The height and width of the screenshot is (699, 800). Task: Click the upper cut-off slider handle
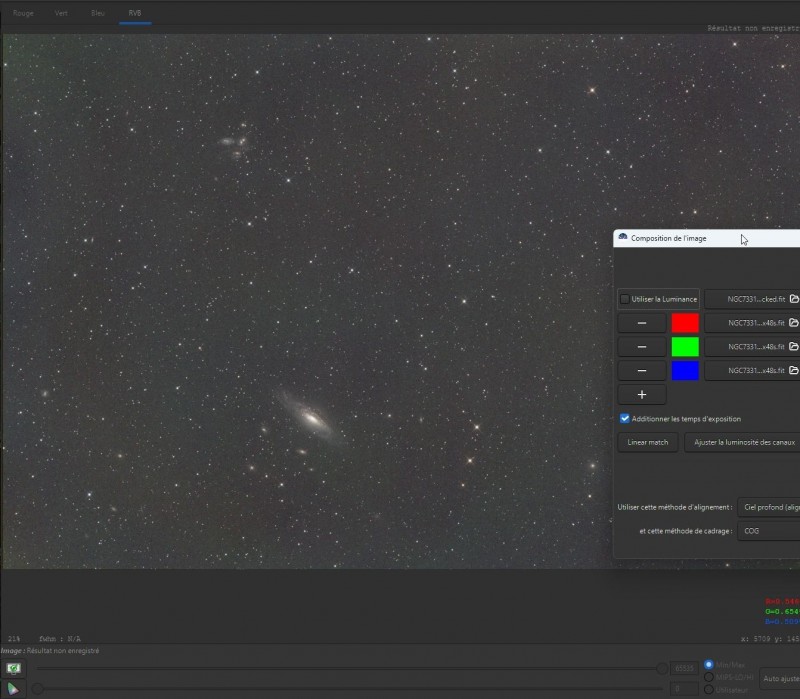pos(662,668)
